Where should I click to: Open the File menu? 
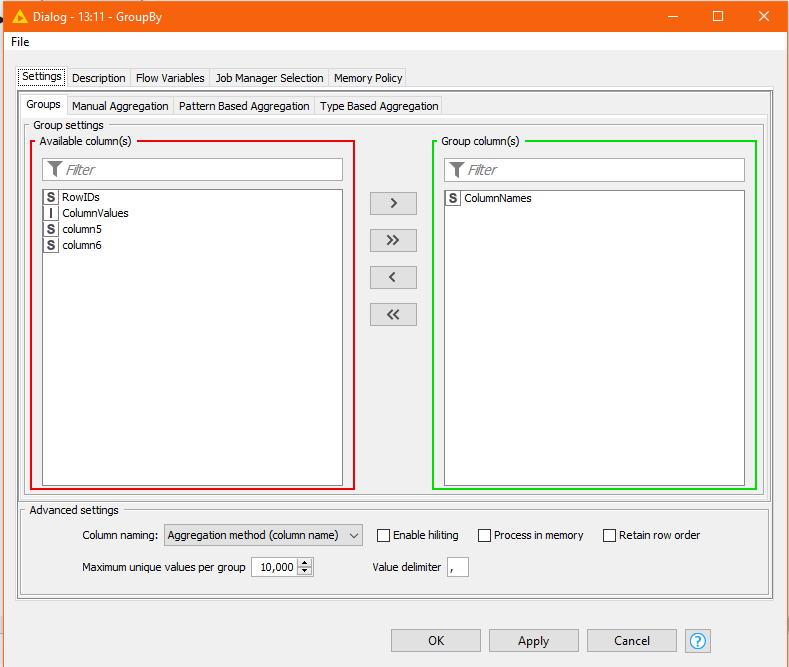20,42
